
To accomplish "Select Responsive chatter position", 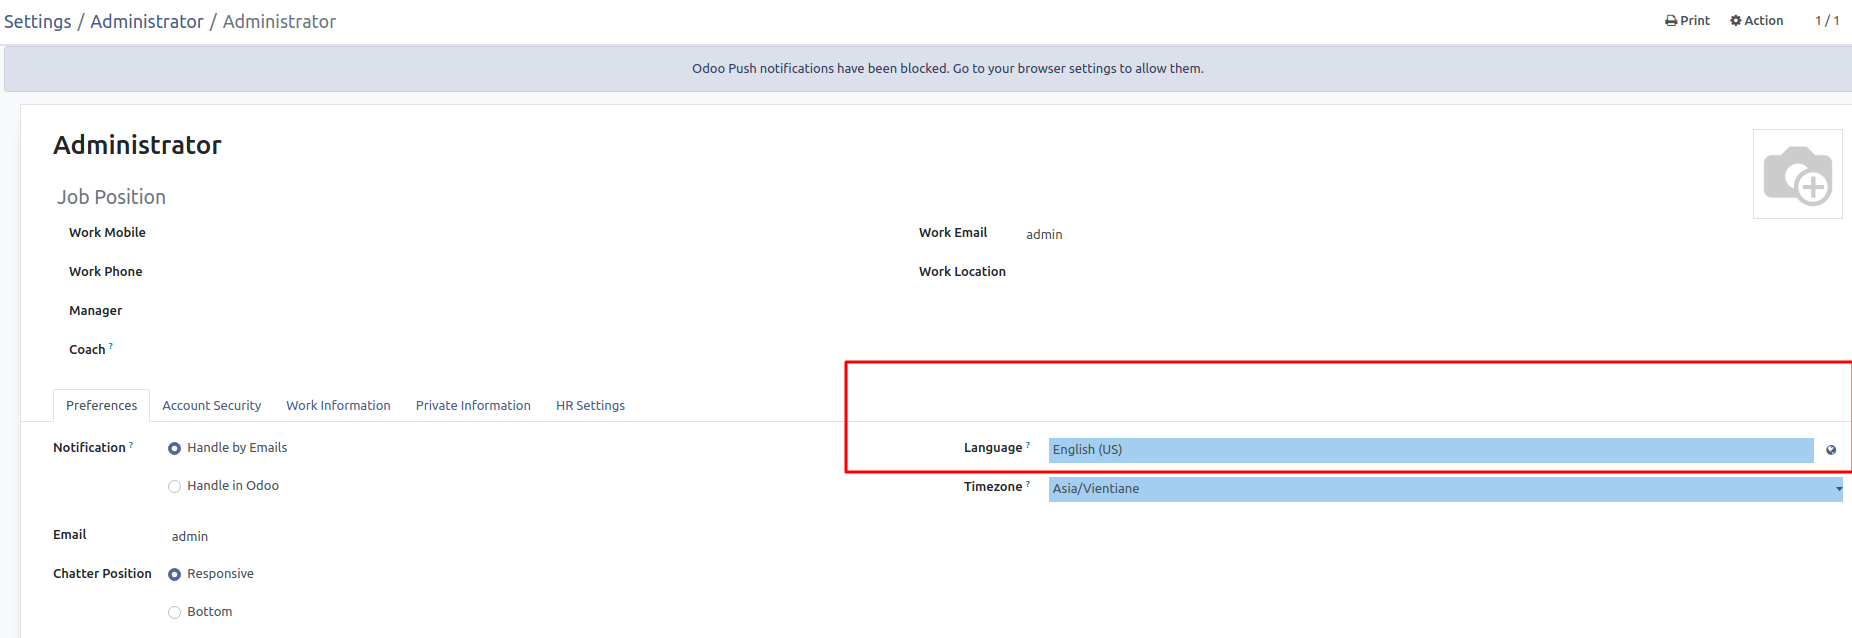I will [x=175, y=574].
